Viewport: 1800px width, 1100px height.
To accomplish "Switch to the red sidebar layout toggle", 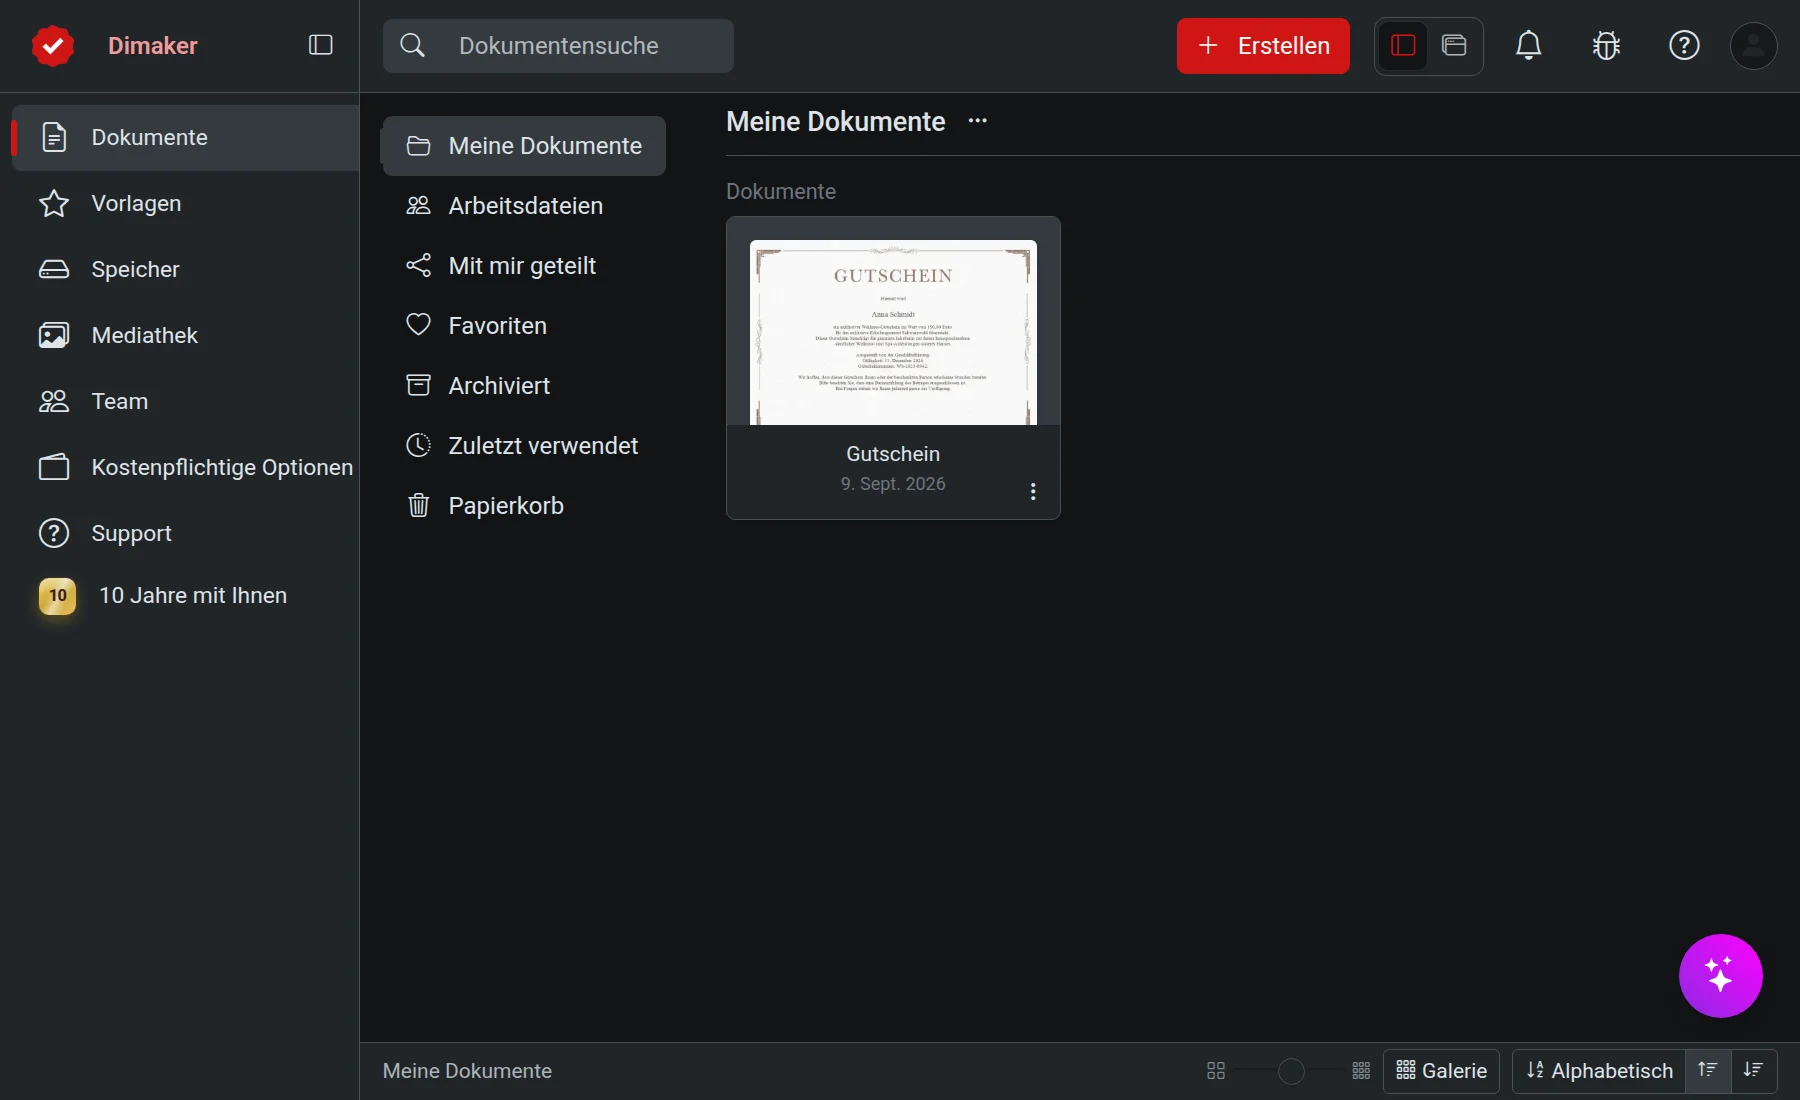I will 1403,45.
